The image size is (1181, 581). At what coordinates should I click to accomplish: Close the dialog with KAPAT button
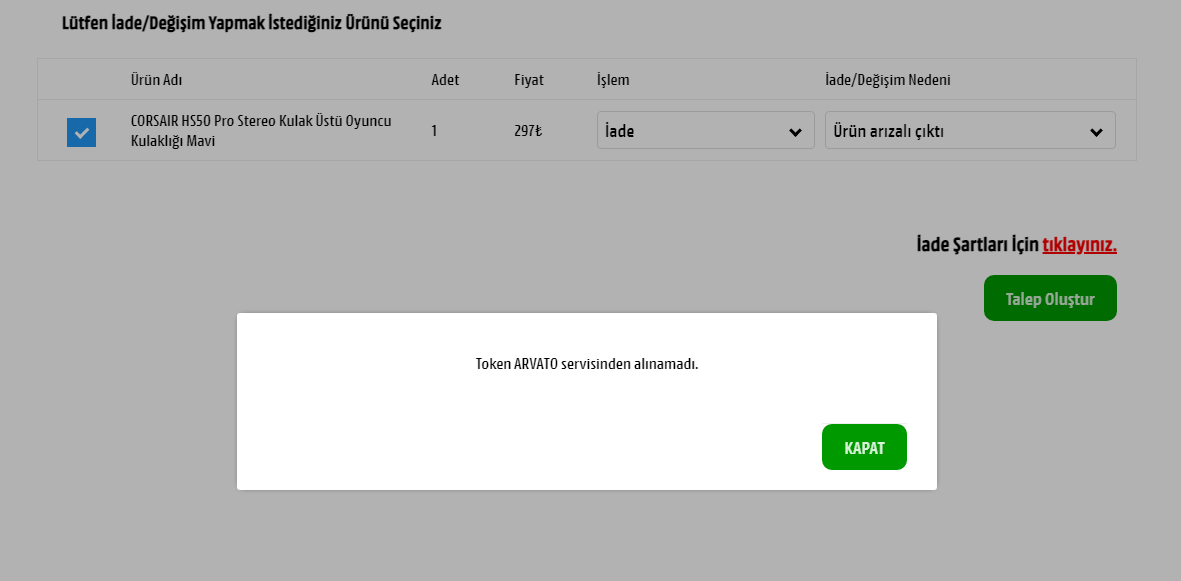(x=864, y=447)
